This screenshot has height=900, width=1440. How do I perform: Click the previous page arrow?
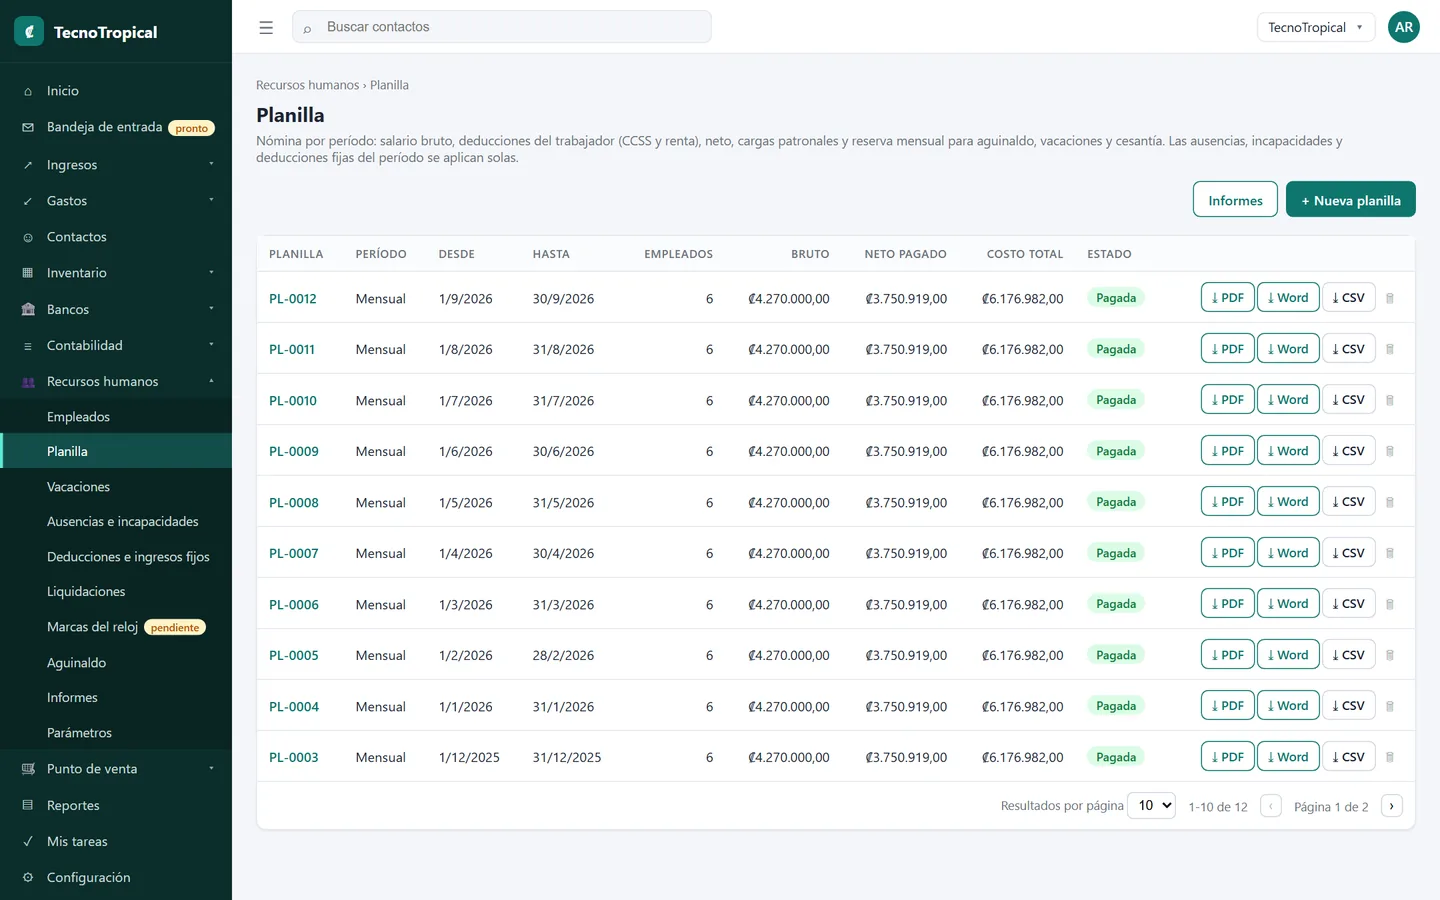[x=1271, y=806]
